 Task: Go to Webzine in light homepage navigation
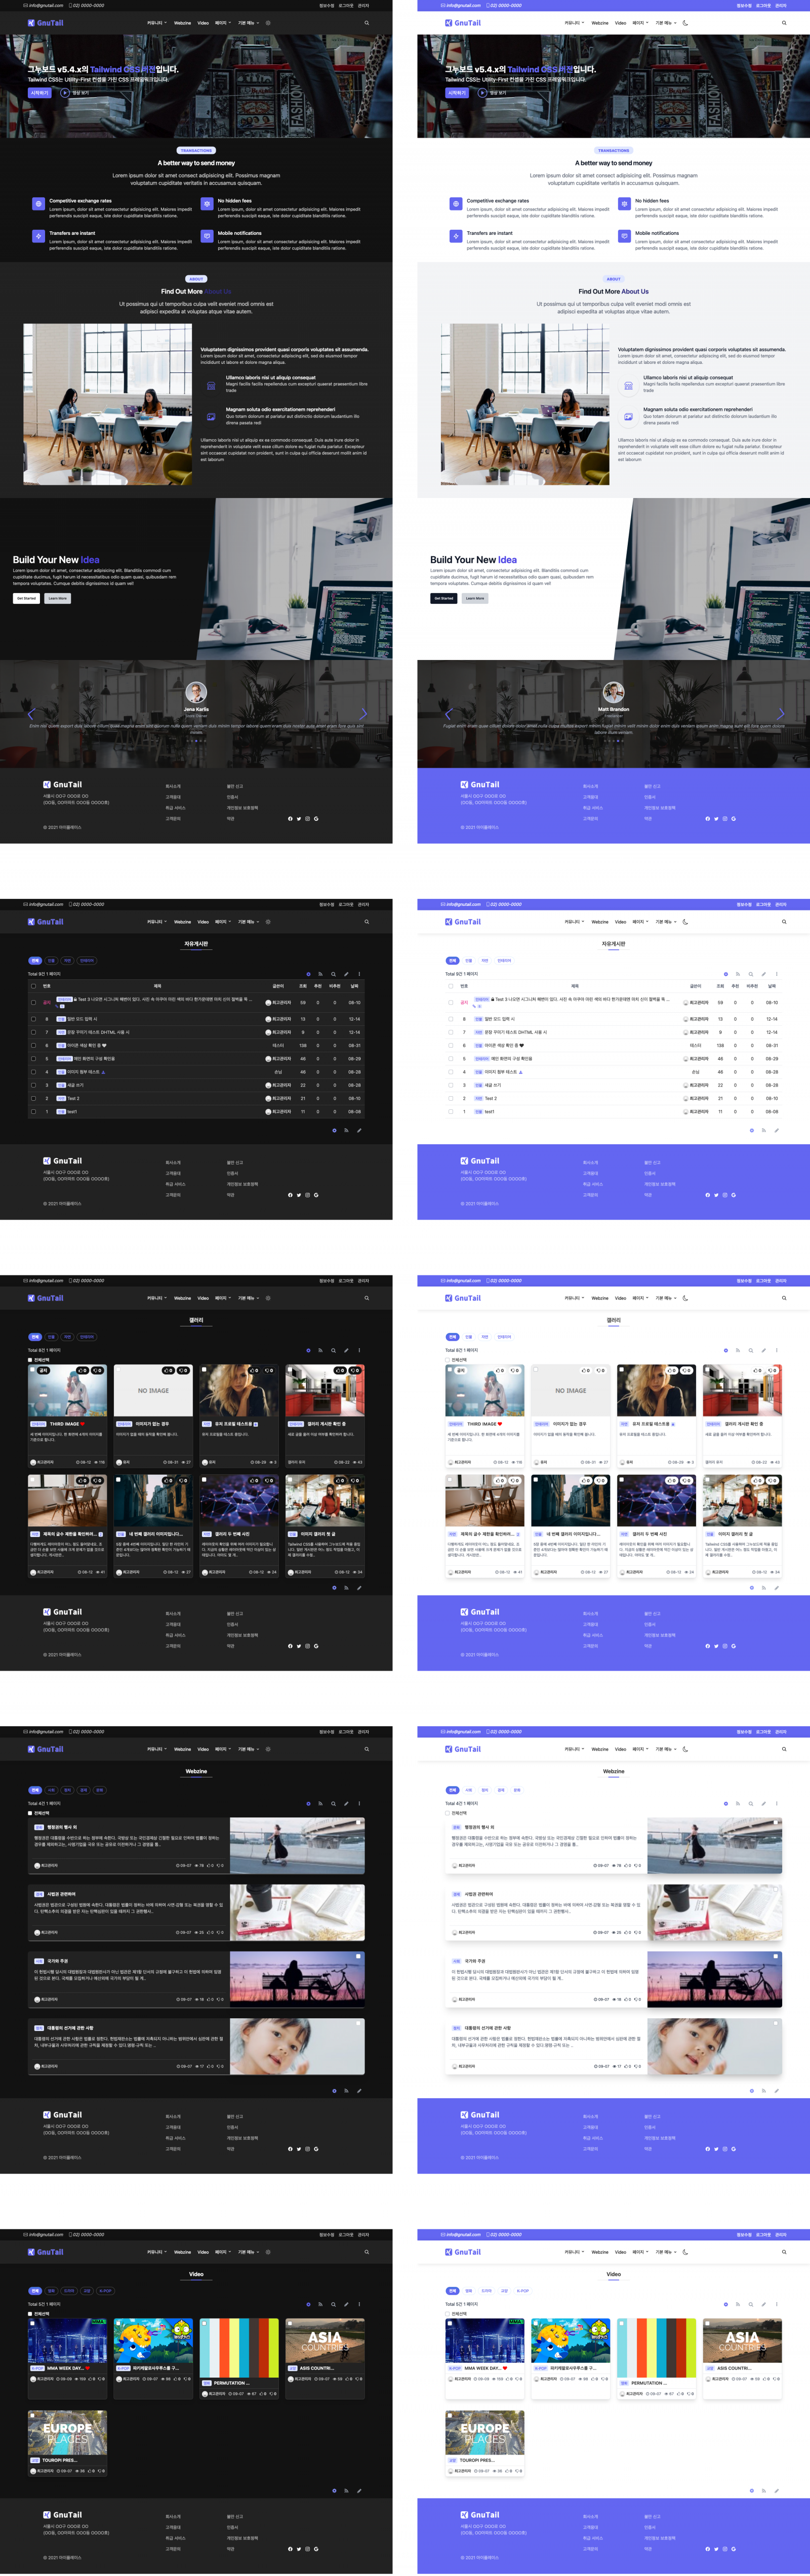[x=599, y=22]
